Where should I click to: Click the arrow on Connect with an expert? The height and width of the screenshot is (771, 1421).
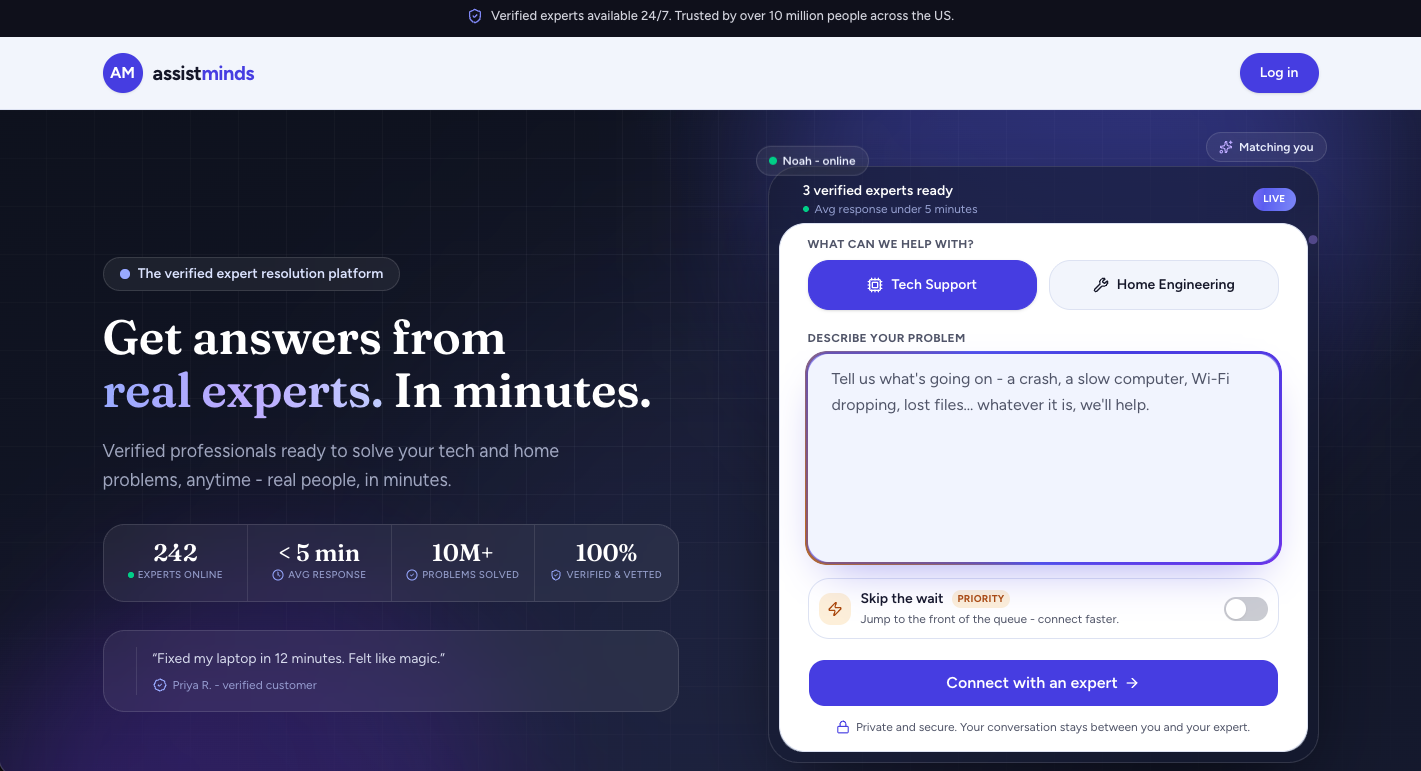tap(1132, 683)
